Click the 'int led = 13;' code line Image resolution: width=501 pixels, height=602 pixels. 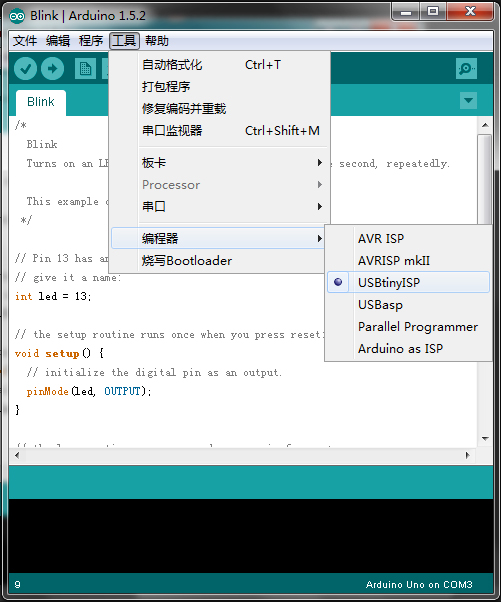click(53, 296)
